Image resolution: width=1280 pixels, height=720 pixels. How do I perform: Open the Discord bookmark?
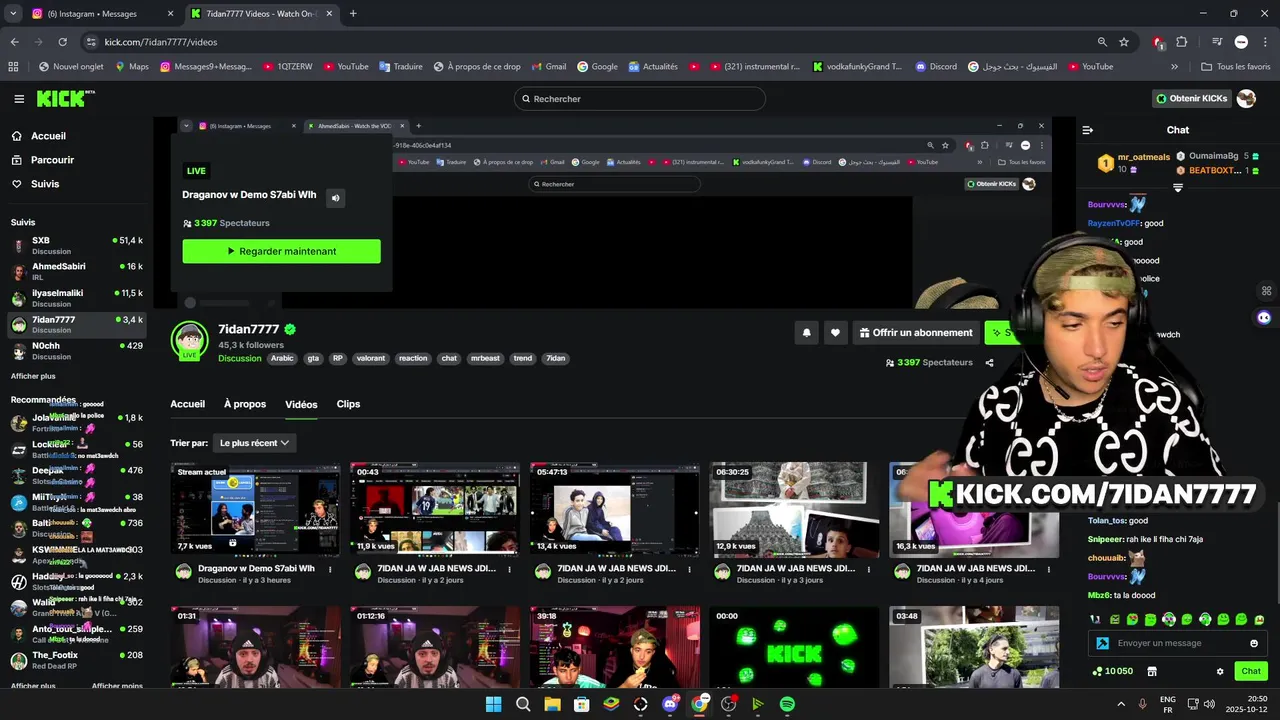pyautogui.click(x=936, y=67)
